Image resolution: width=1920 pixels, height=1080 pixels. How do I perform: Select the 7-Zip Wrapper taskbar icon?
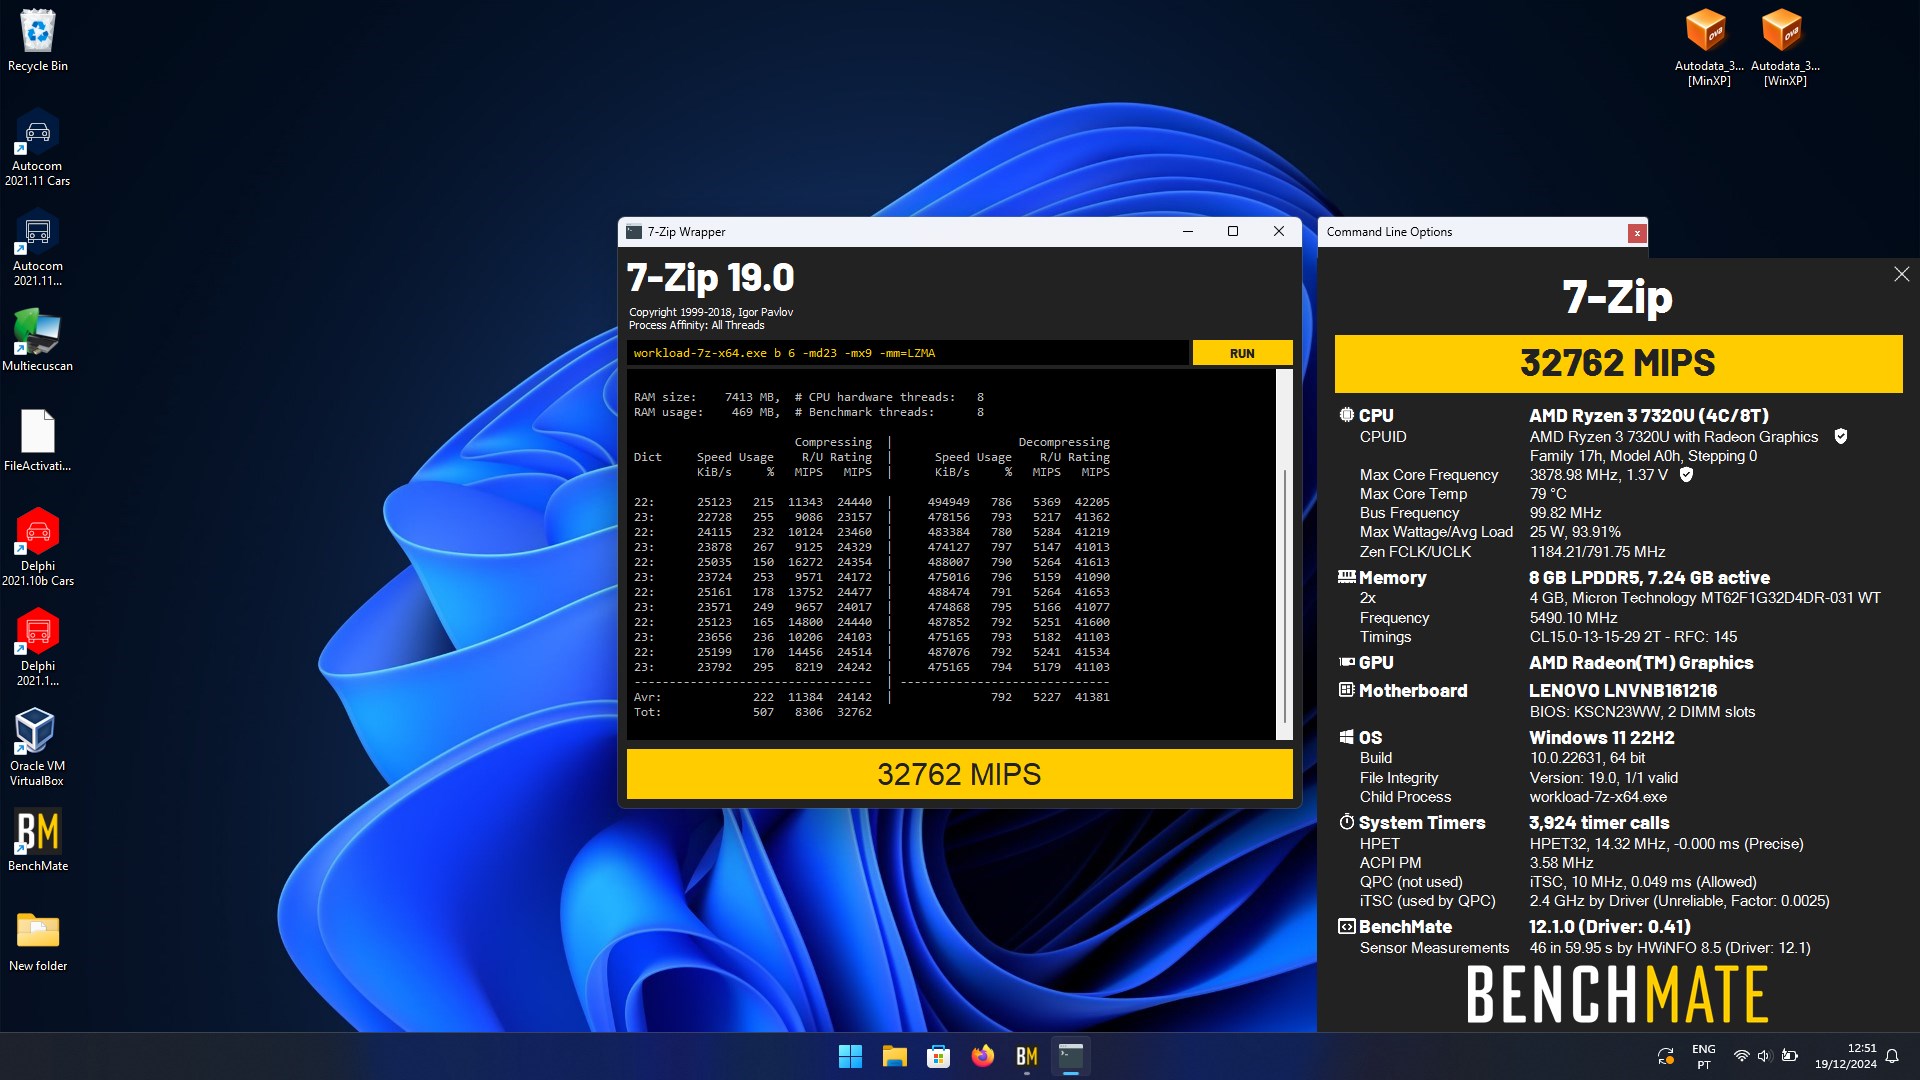[1070, 1056]
